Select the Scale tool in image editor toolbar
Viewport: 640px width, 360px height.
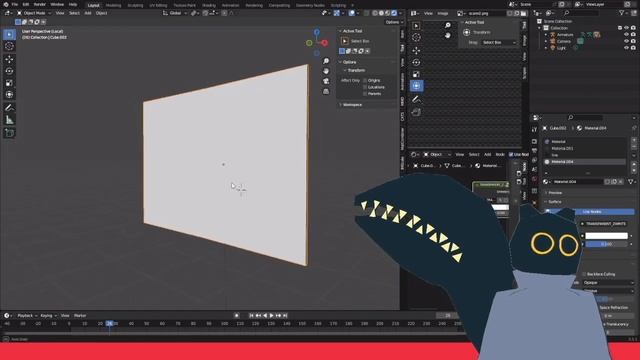pos(416,74)
